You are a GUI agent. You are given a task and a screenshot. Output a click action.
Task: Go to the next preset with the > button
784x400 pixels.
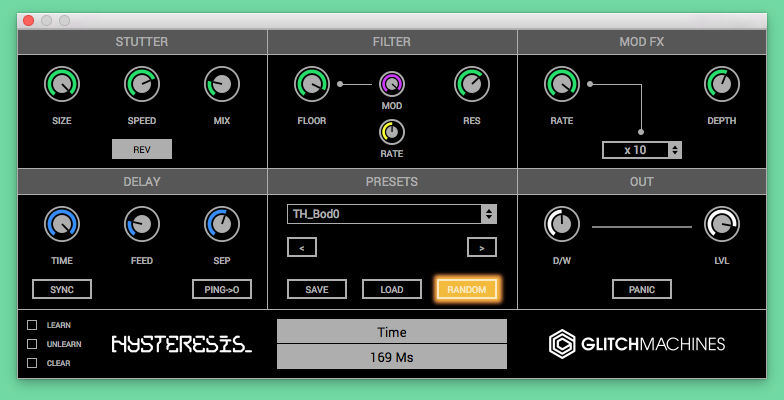(482, 247)
